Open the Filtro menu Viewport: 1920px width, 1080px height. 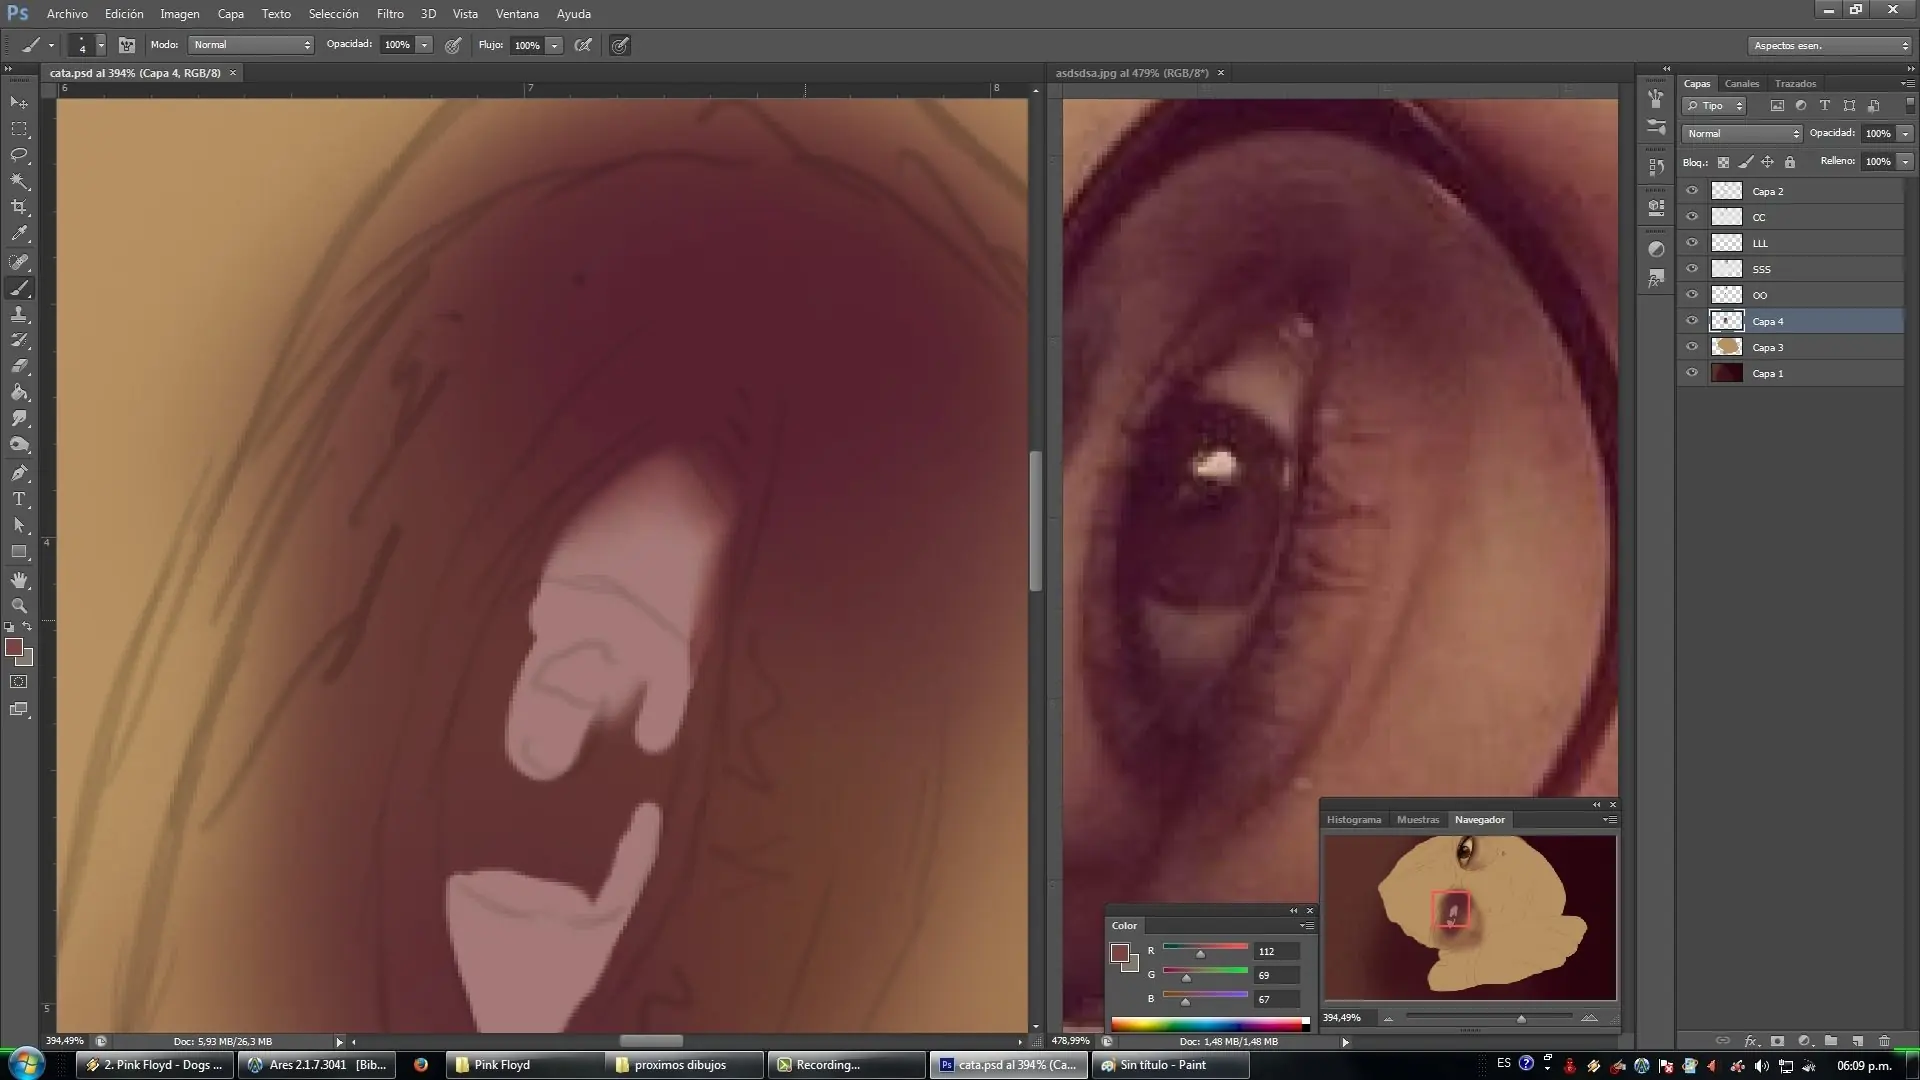click(390, 14)
